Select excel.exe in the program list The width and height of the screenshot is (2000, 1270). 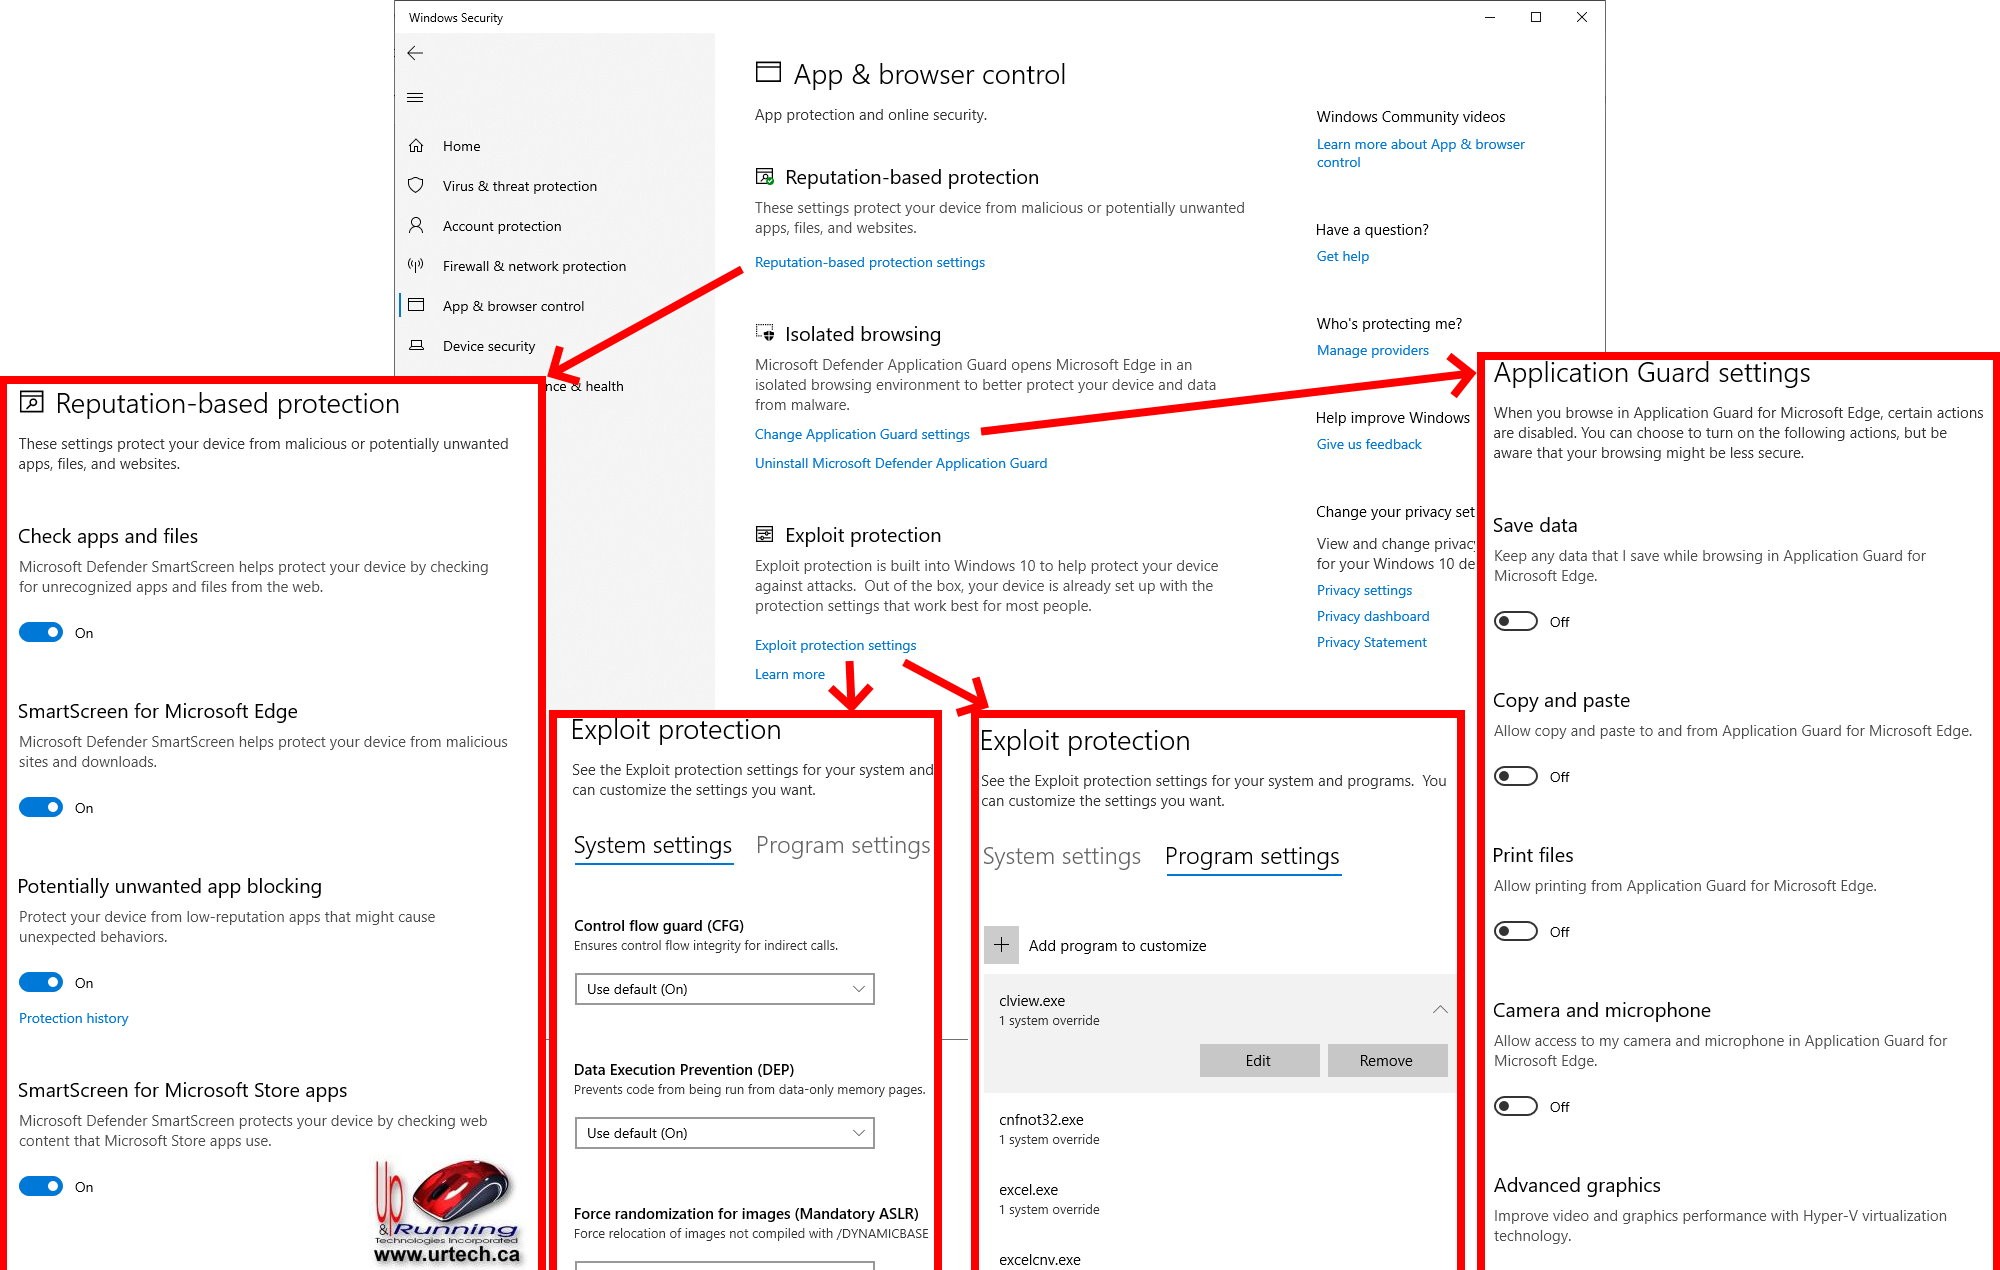1028,1190
